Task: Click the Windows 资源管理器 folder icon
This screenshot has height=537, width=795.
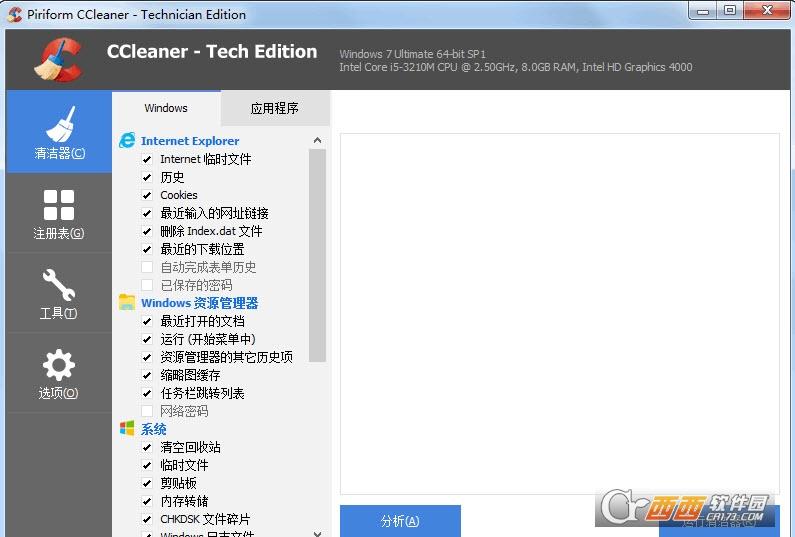Action: click(127, 302)
